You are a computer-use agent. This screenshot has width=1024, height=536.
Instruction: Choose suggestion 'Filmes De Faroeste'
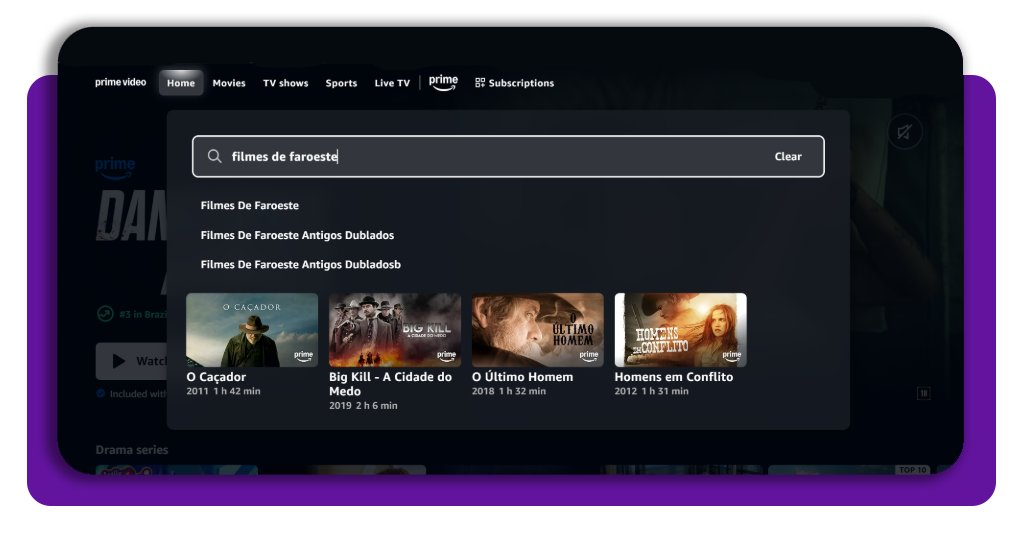pyautogui.click(x=249, y=205)
